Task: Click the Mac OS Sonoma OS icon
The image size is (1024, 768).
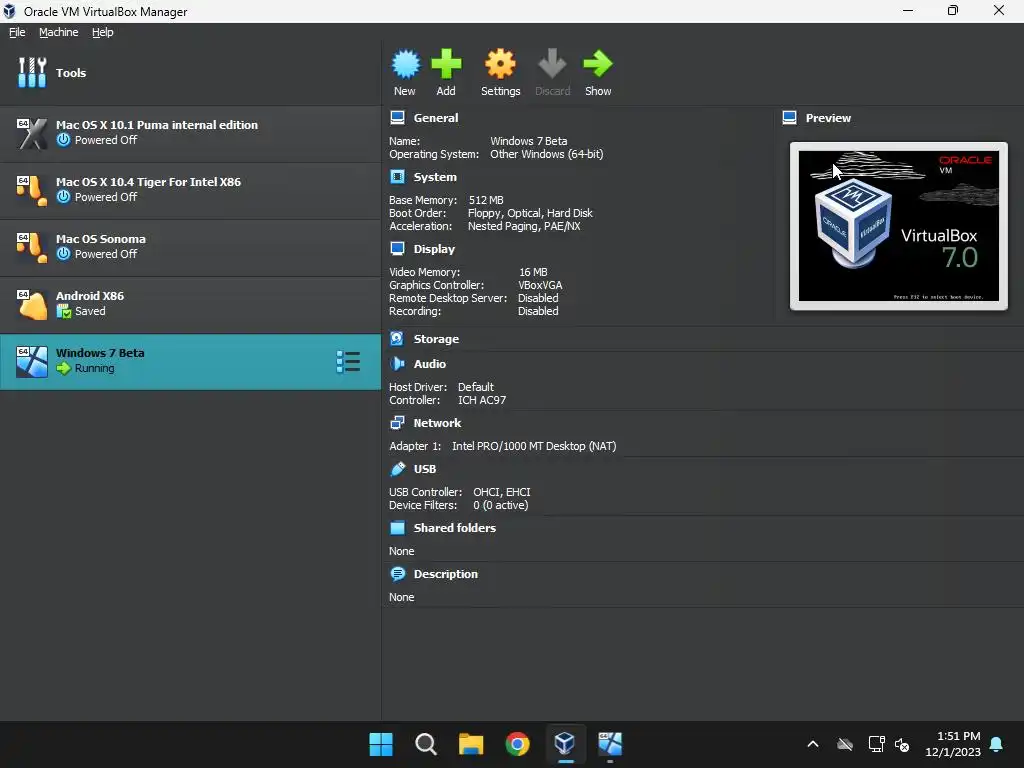Action: [x=31, y=248]
